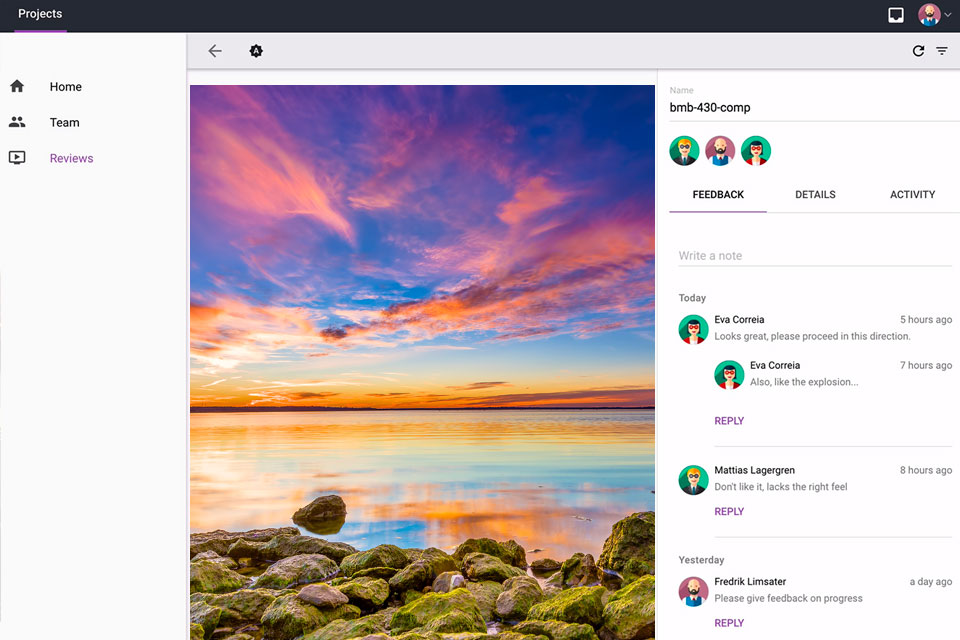The height and width of the screenshot is (640, 960).
Task: Reply to Mattias Lagergren's comment
Action: click(729, 511)
